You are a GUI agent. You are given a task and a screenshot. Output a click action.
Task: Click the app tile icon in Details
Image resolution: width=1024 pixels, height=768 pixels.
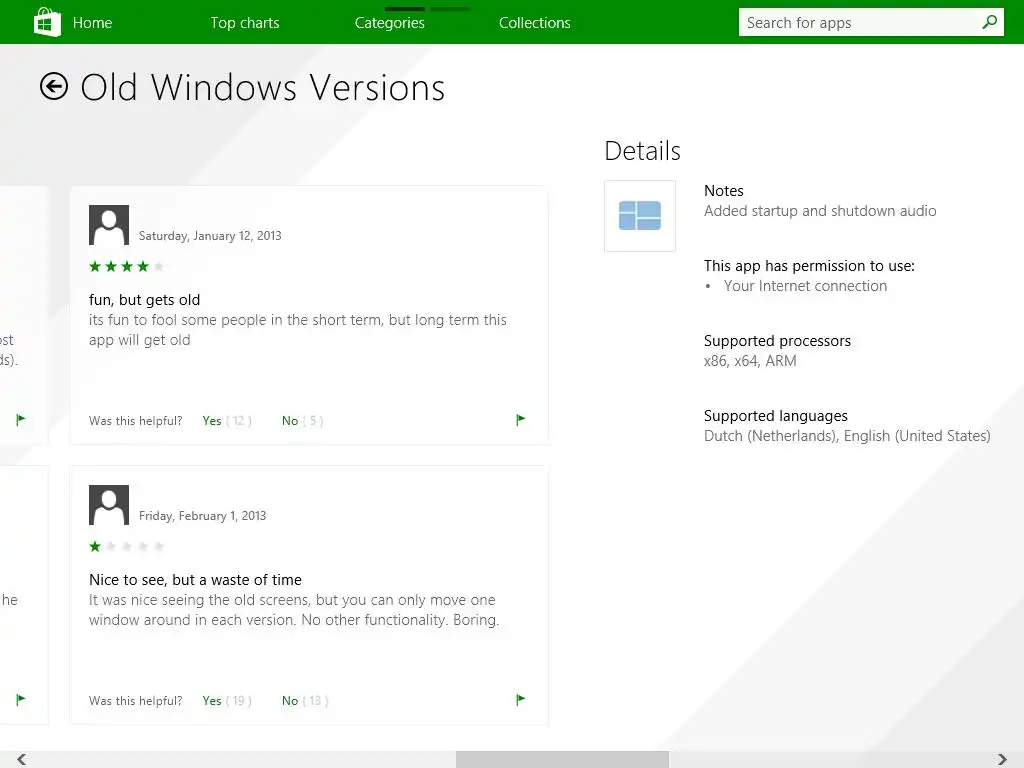click(640, 216)
